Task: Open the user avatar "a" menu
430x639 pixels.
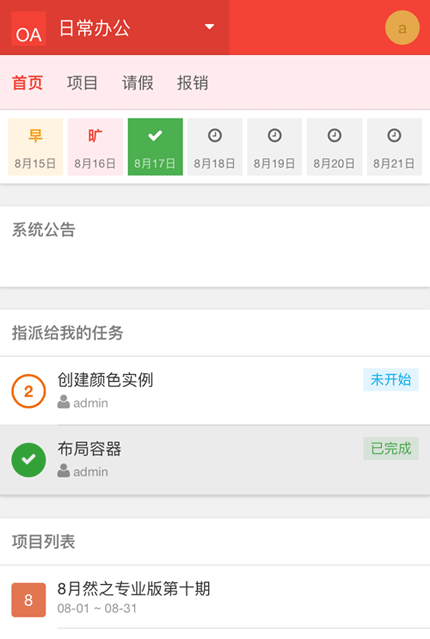Action: tap(402, 28)
